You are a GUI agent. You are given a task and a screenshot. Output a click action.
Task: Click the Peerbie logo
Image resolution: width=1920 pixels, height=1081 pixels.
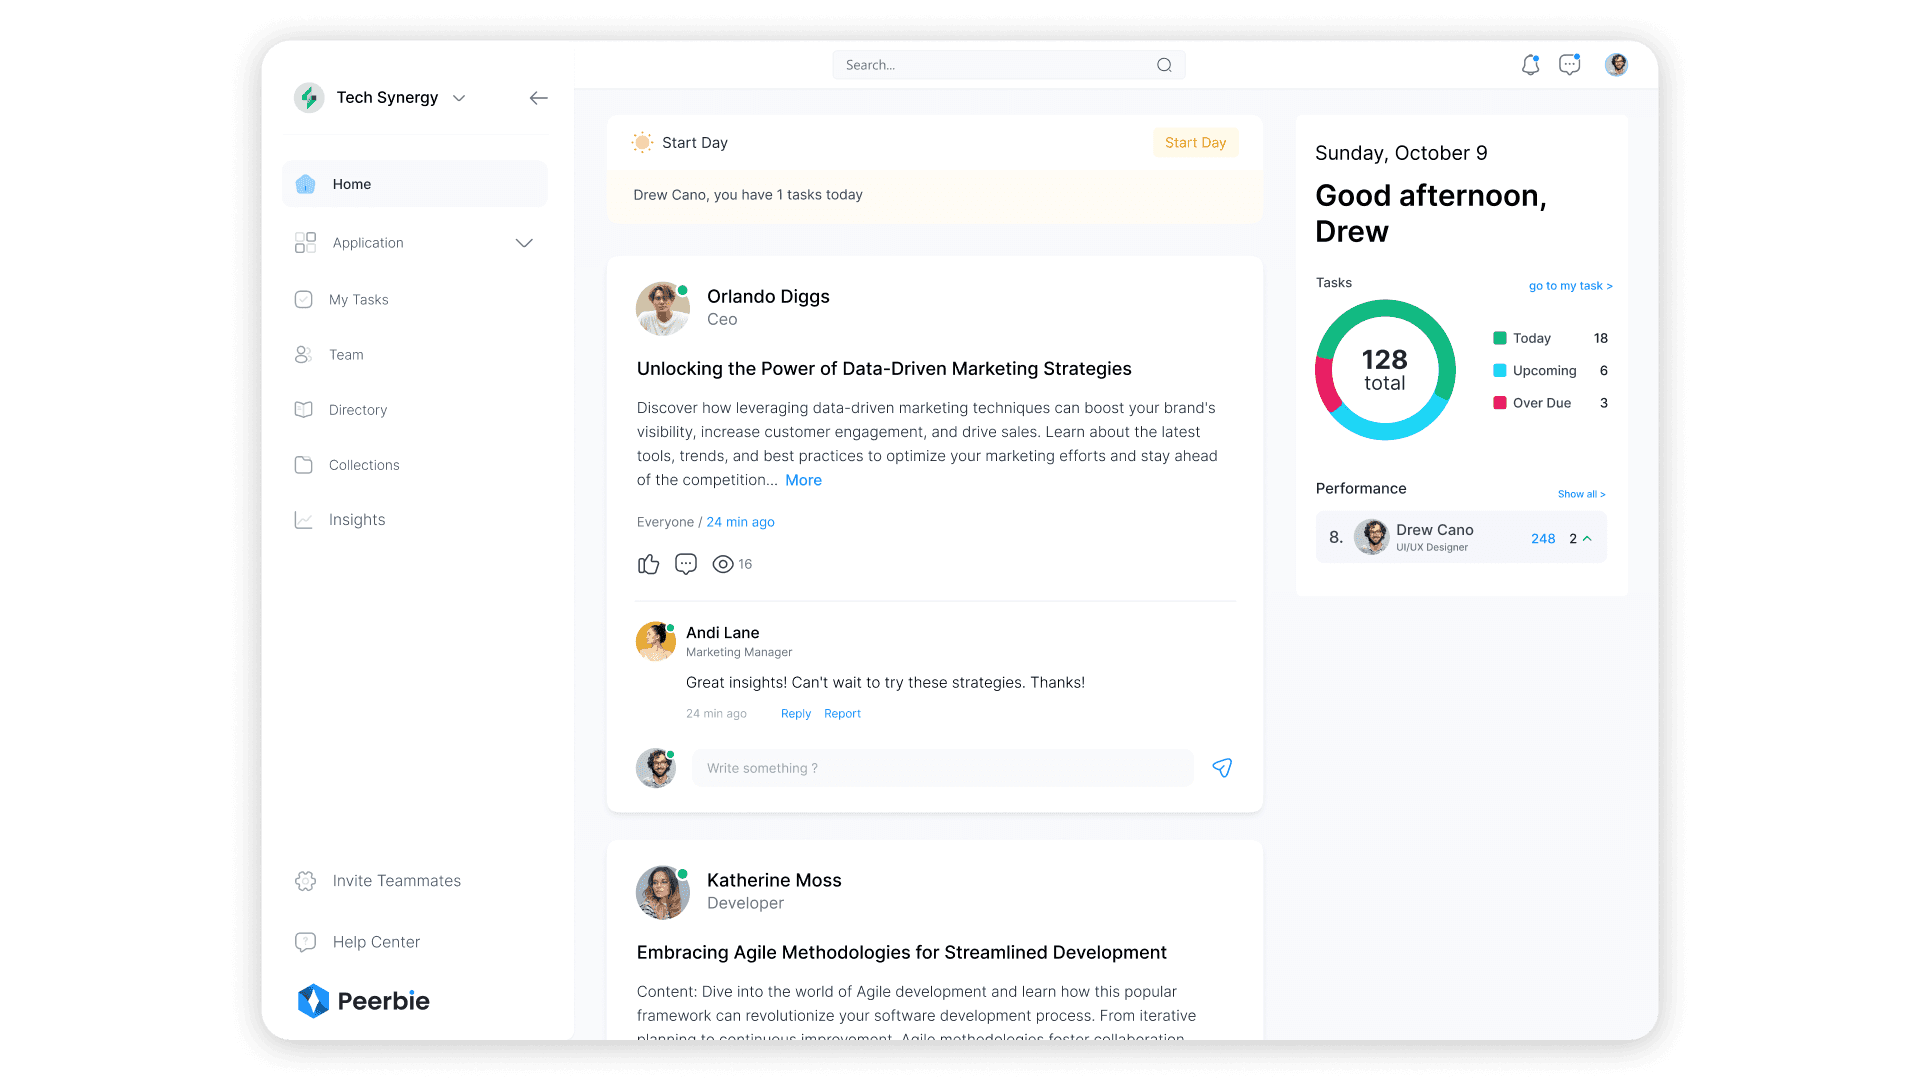[364, 1000]
